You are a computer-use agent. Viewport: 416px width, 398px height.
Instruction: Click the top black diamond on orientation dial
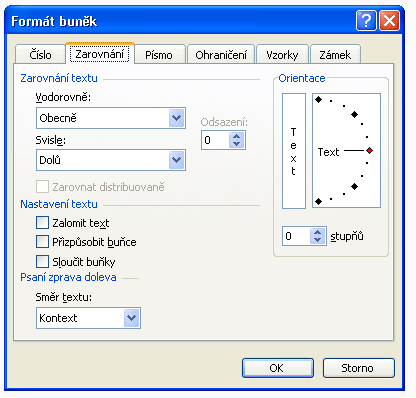click(x=319, y=99)
